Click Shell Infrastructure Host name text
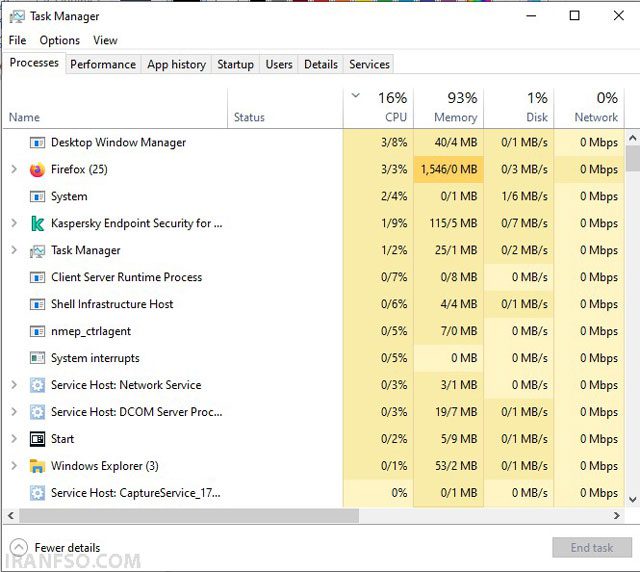The height and width of the screenshot is (572, 640). click(x=112, y=304)
